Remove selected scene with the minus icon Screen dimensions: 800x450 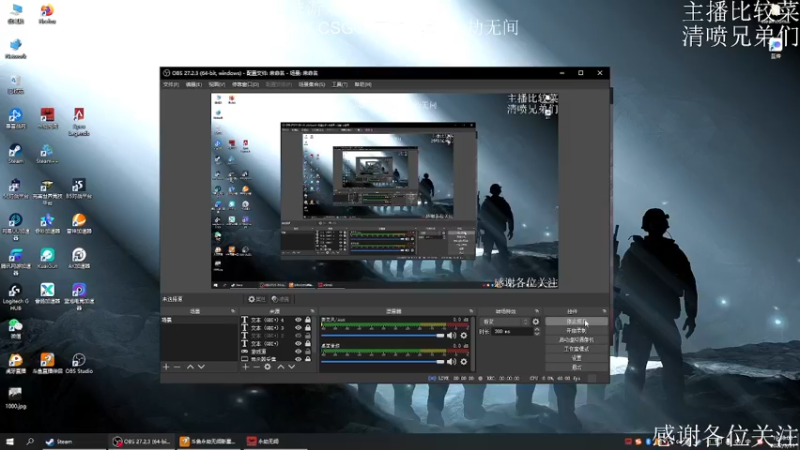[x=177, y=367]
